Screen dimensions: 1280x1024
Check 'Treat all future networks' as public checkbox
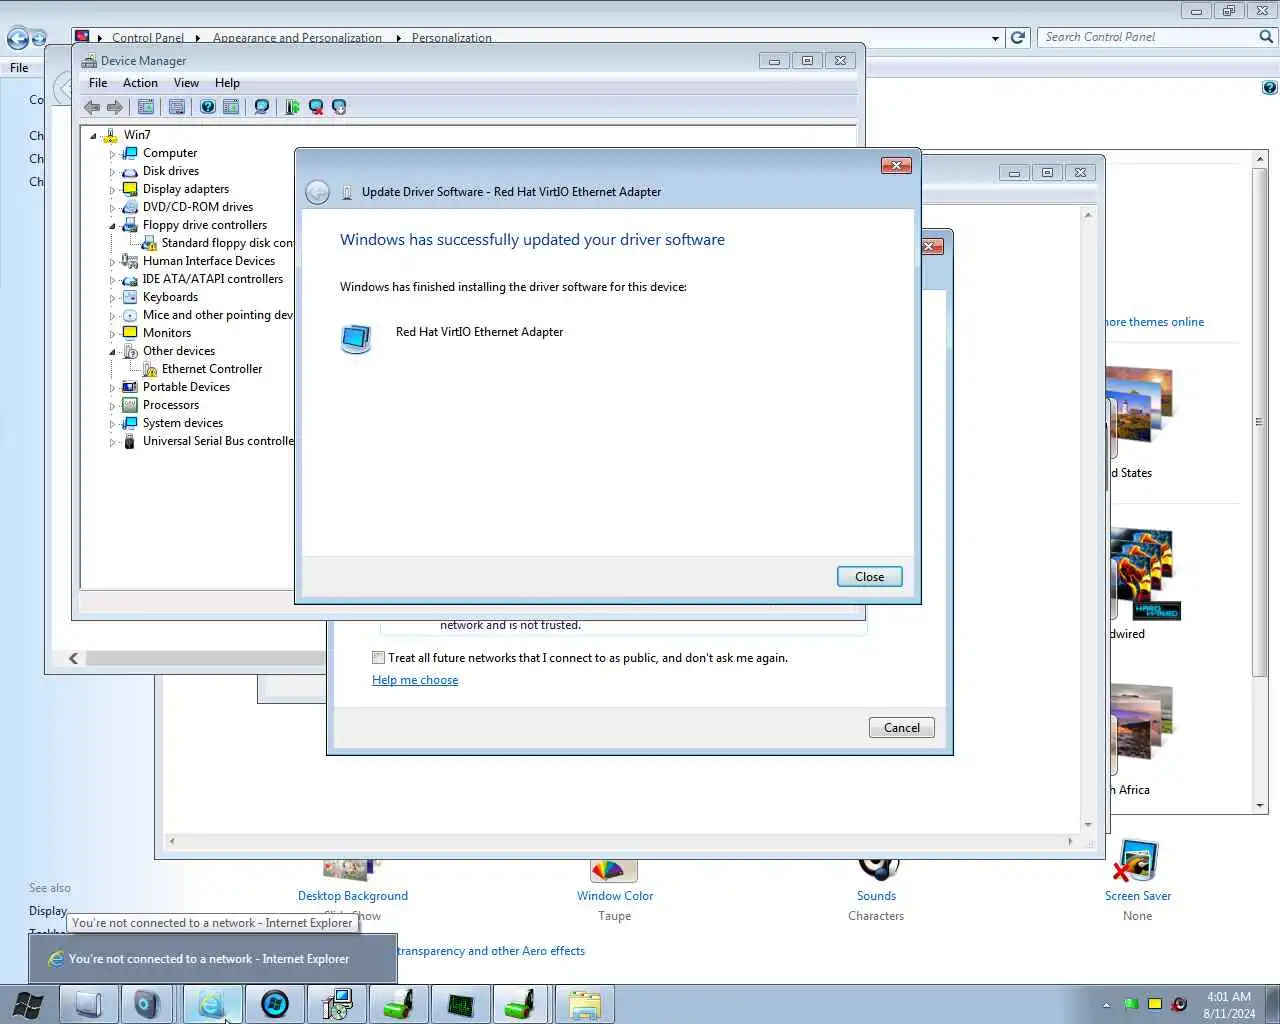pos(378,658)
